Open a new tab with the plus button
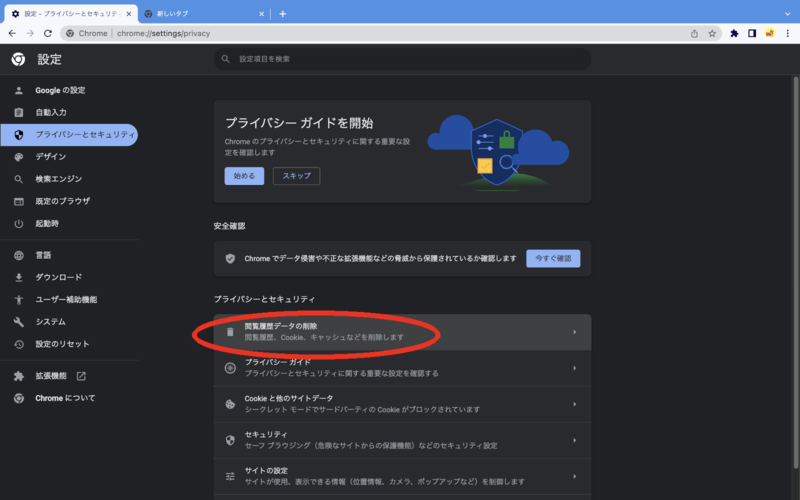 pyautogui.click(x=283, y=14)
